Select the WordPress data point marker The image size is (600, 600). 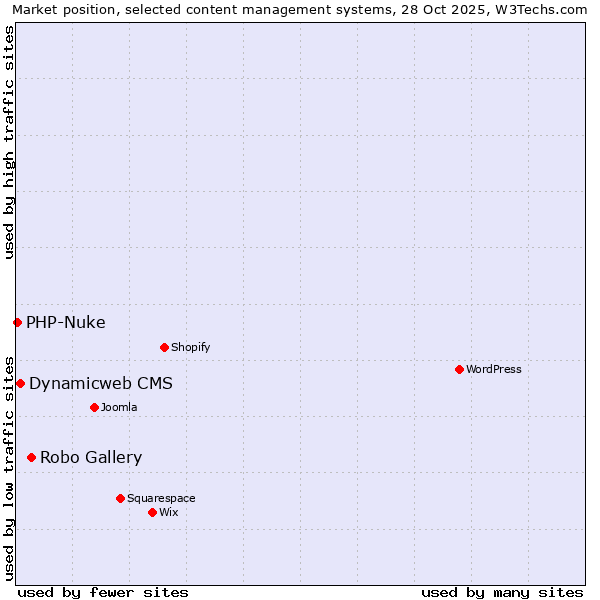tap(459, 369)
